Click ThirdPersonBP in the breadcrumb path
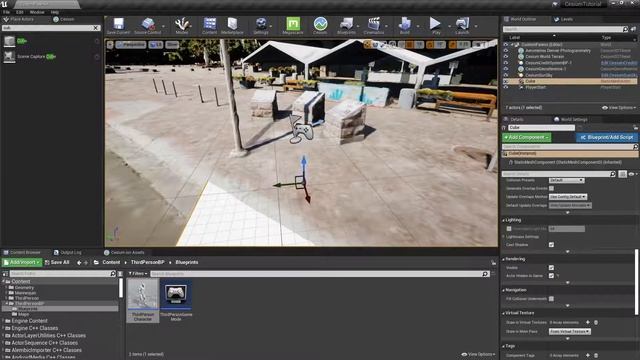The width and height of the screenshot is (640, 360). tap(147, 262)
